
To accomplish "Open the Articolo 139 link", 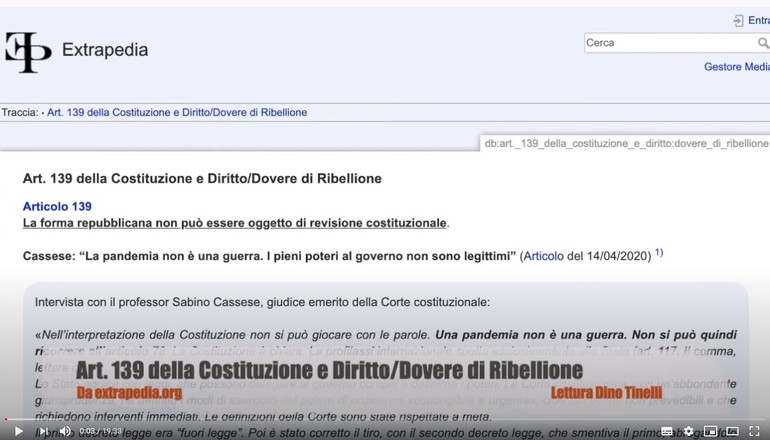I will click(57, 206).
